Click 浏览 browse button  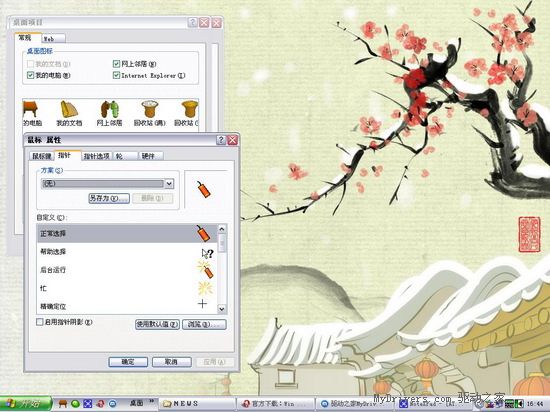[204, 324]
